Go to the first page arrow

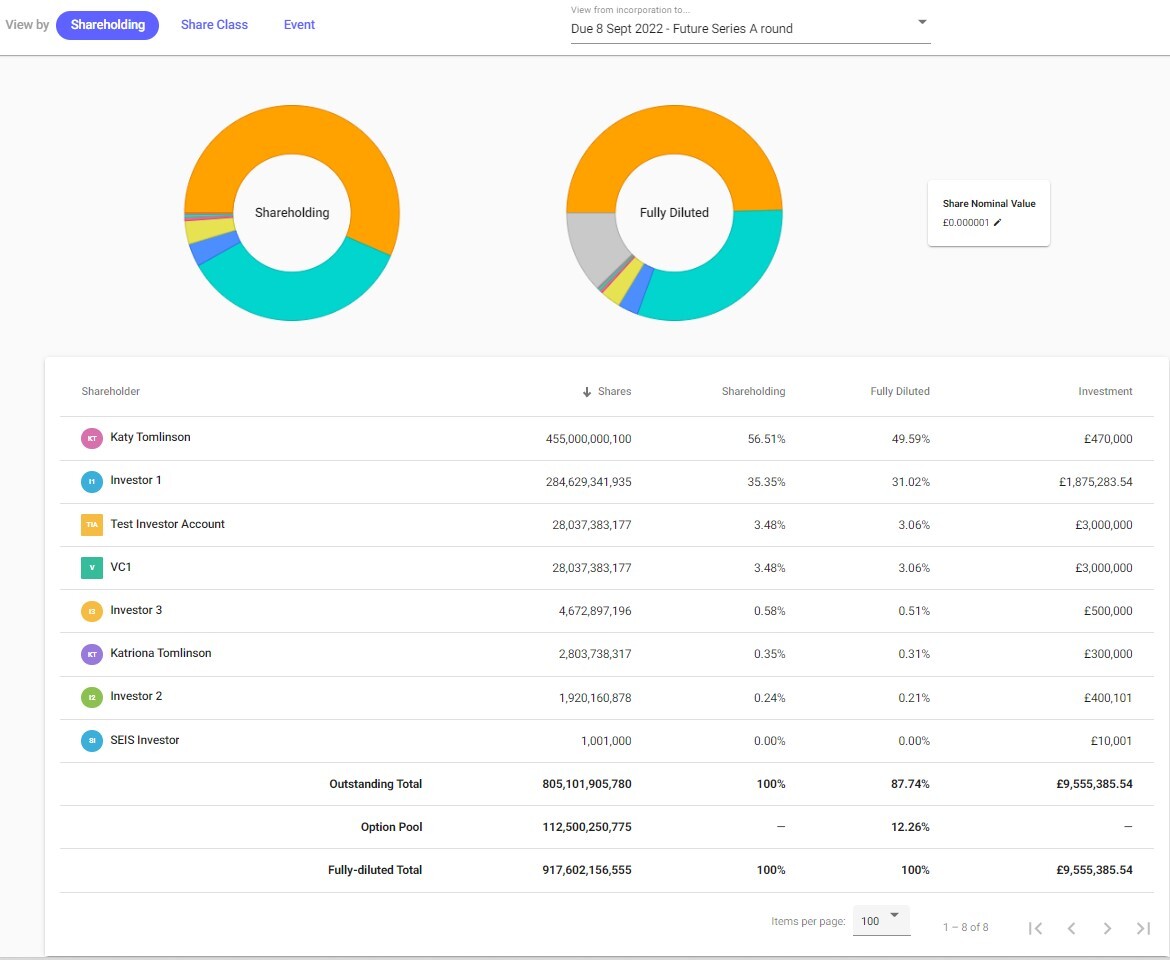(1036, 928)
